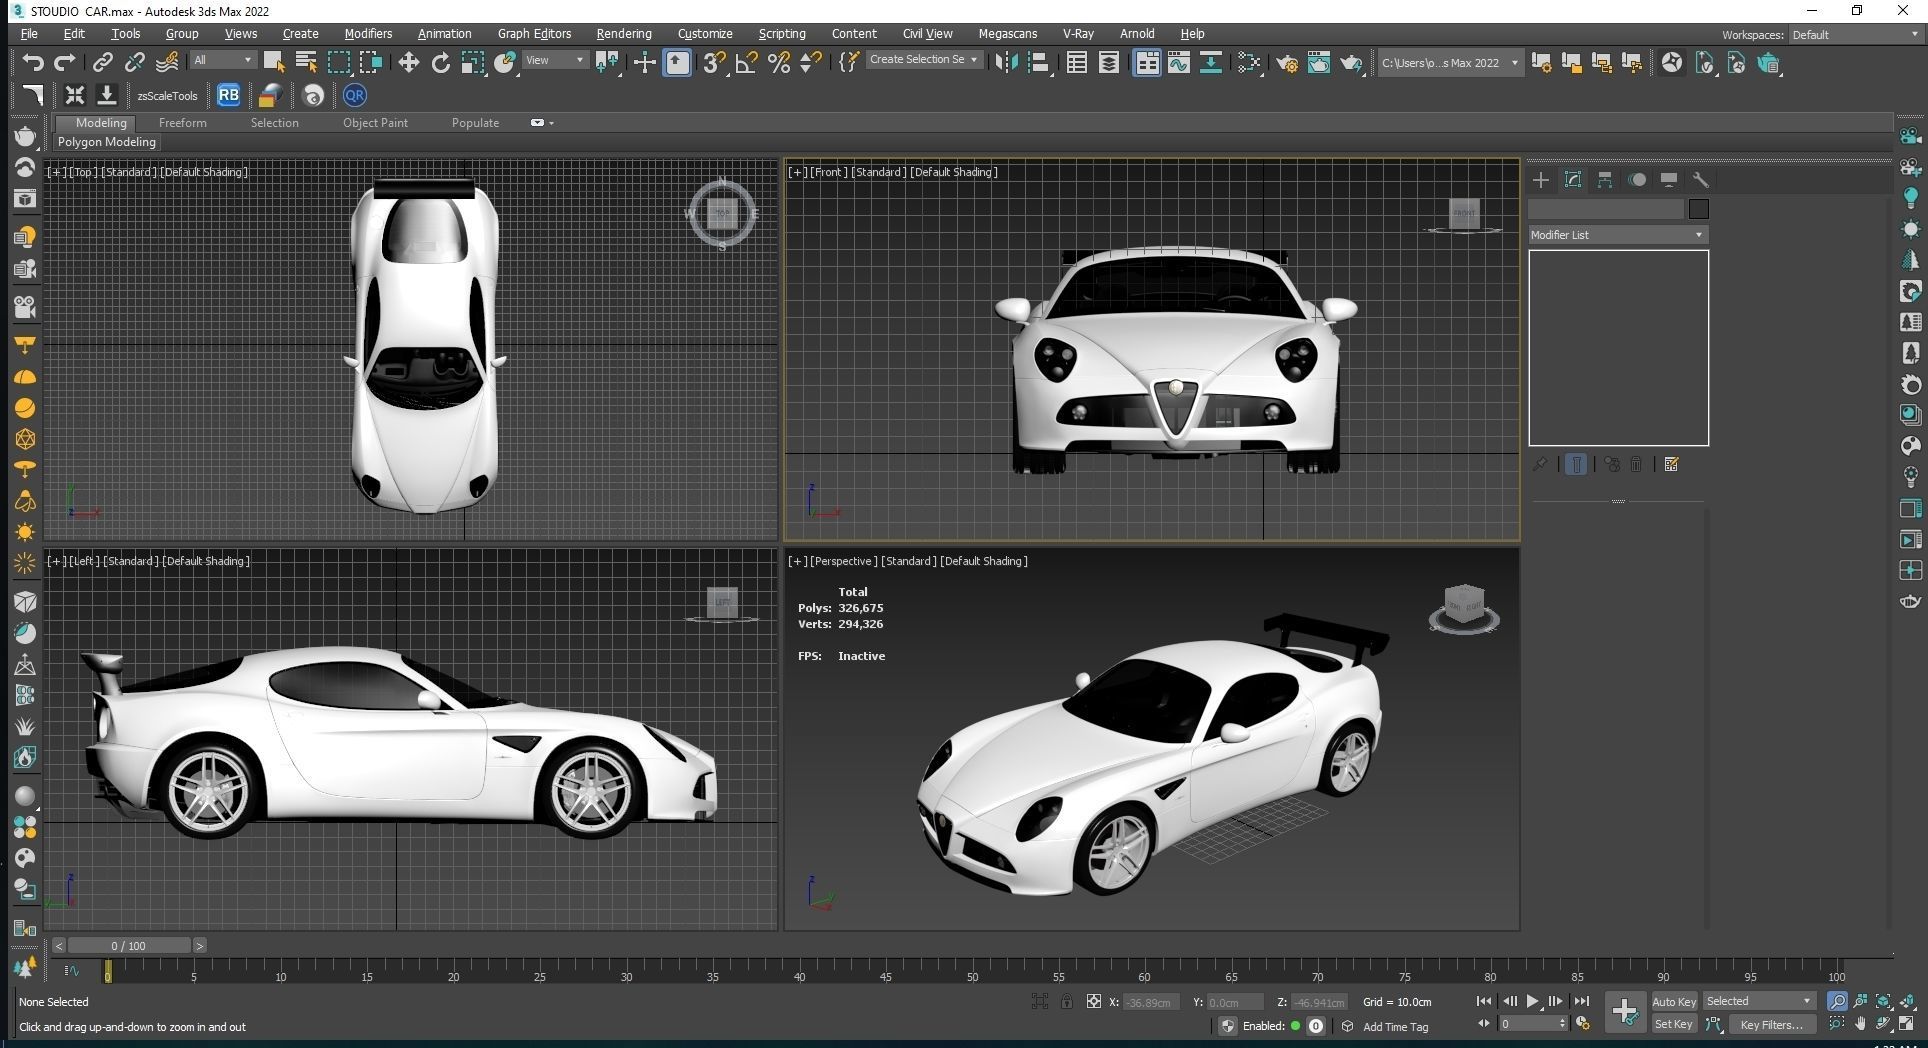
Task: Switch to the Object Paint ribbon tab
Action: point(375,123)
